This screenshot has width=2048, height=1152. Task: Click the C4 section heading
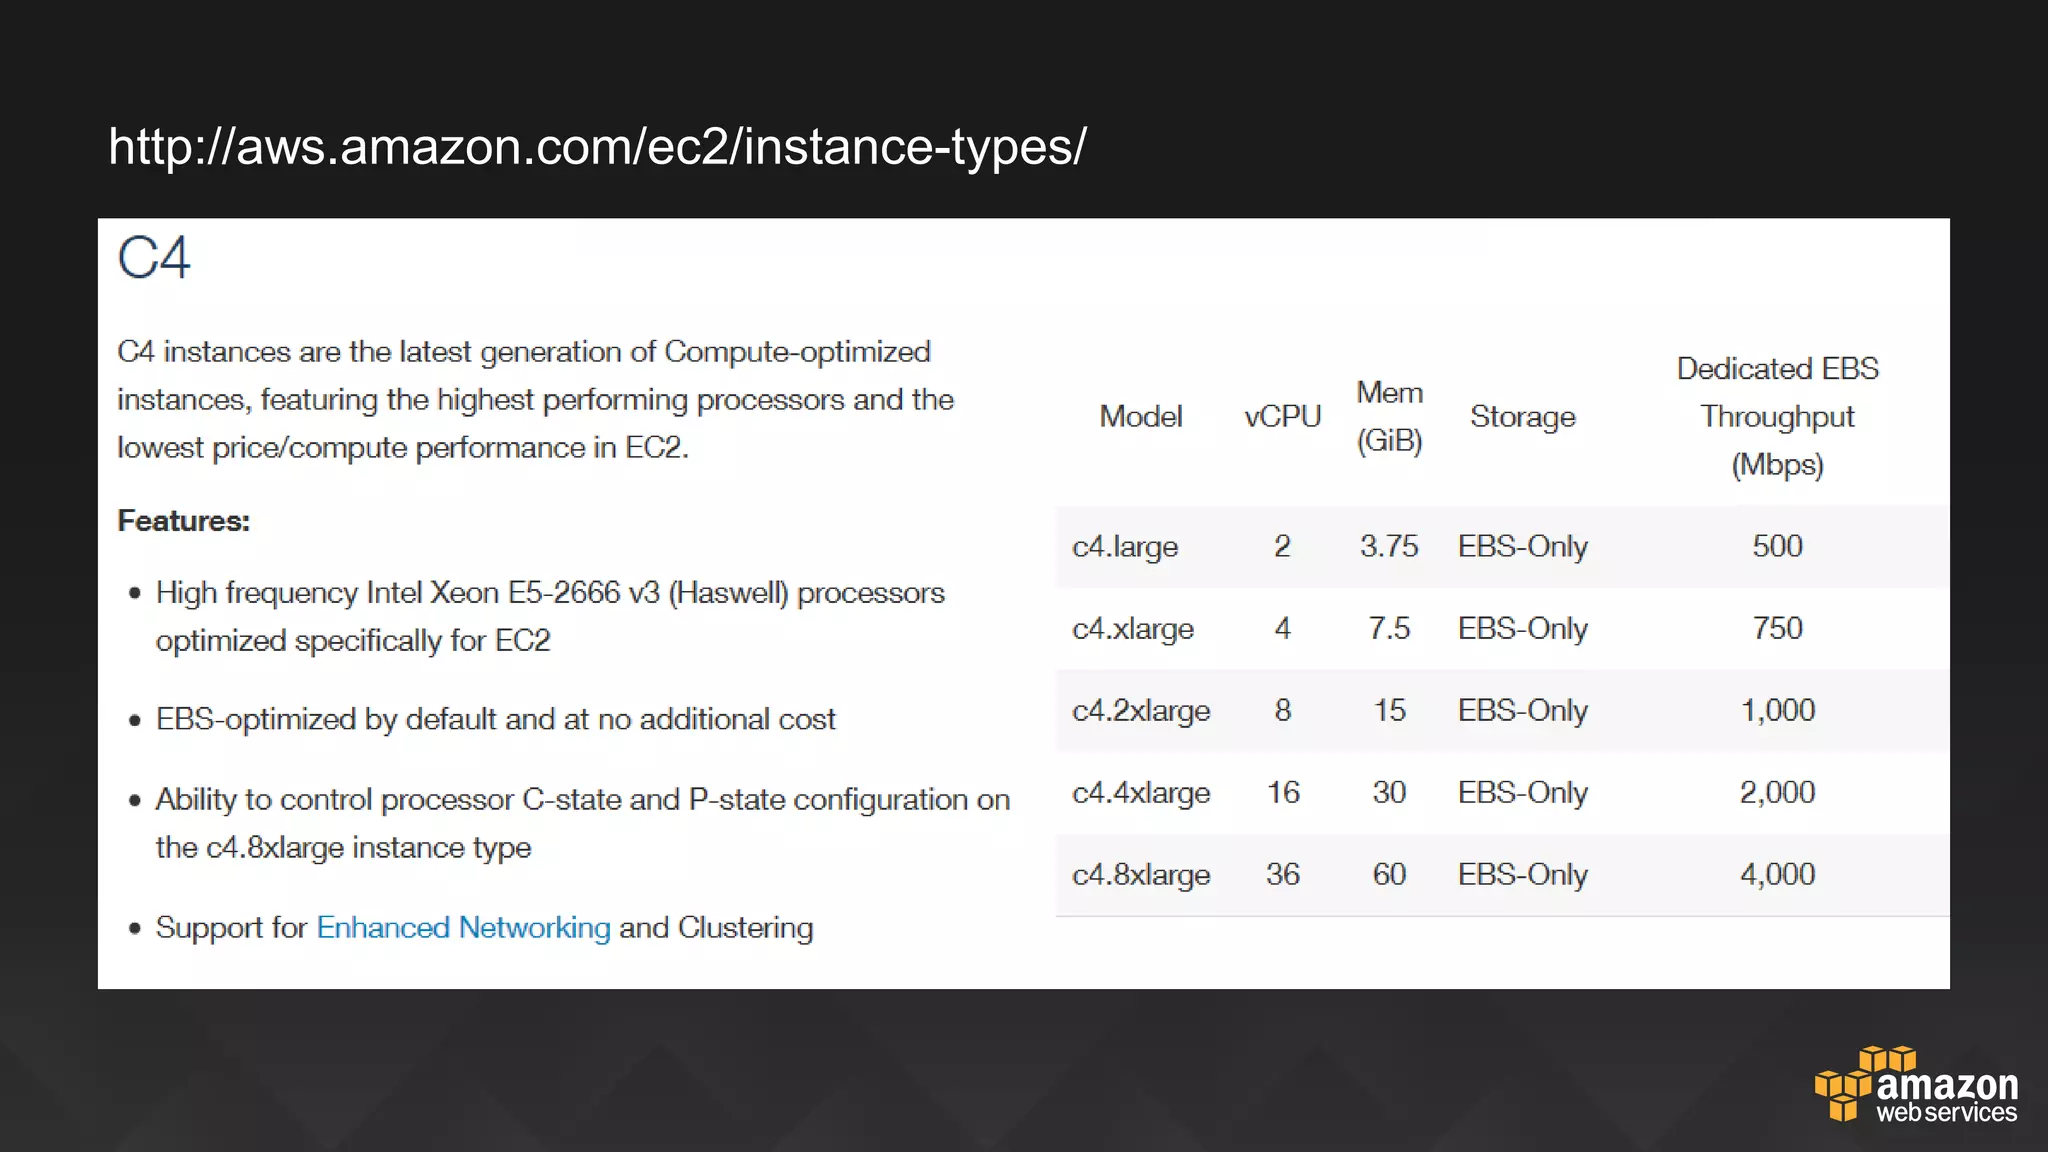(153, 258)
